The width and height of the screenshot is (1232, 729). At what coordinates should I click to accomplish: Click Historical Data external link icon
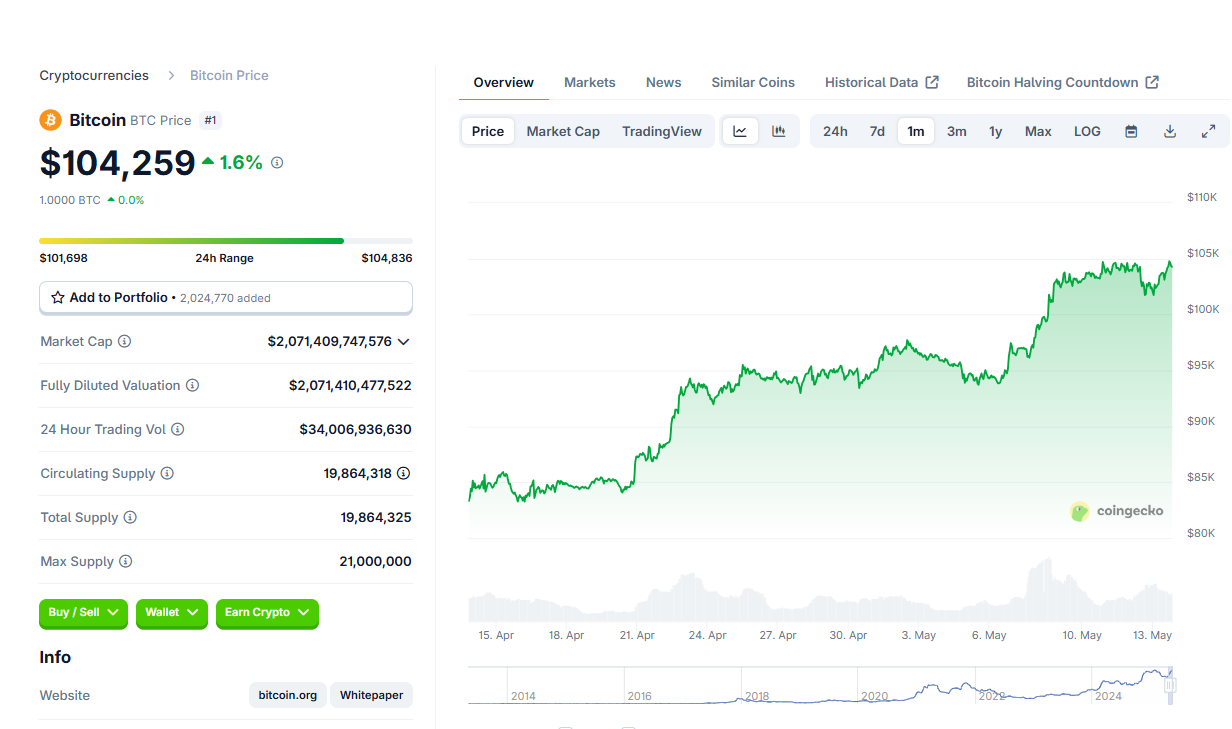[x=932, y=82]
